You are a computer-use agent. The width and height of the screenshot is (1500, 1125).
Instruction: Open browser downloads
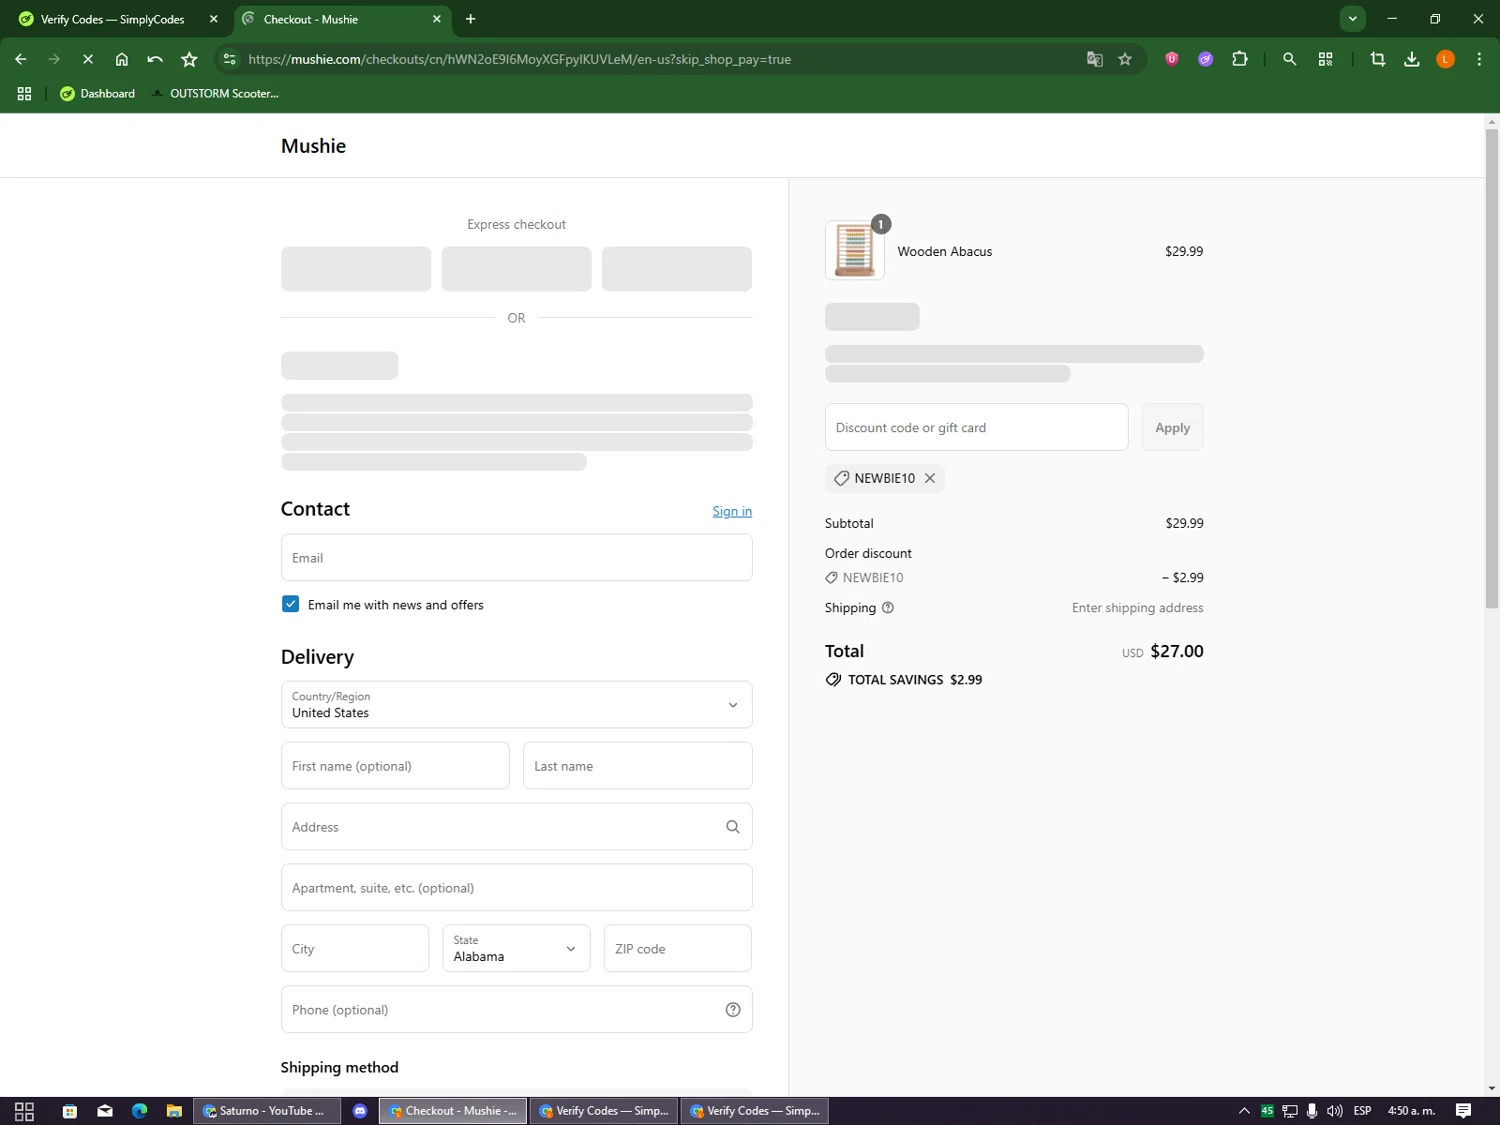(x=1412, y=59)
